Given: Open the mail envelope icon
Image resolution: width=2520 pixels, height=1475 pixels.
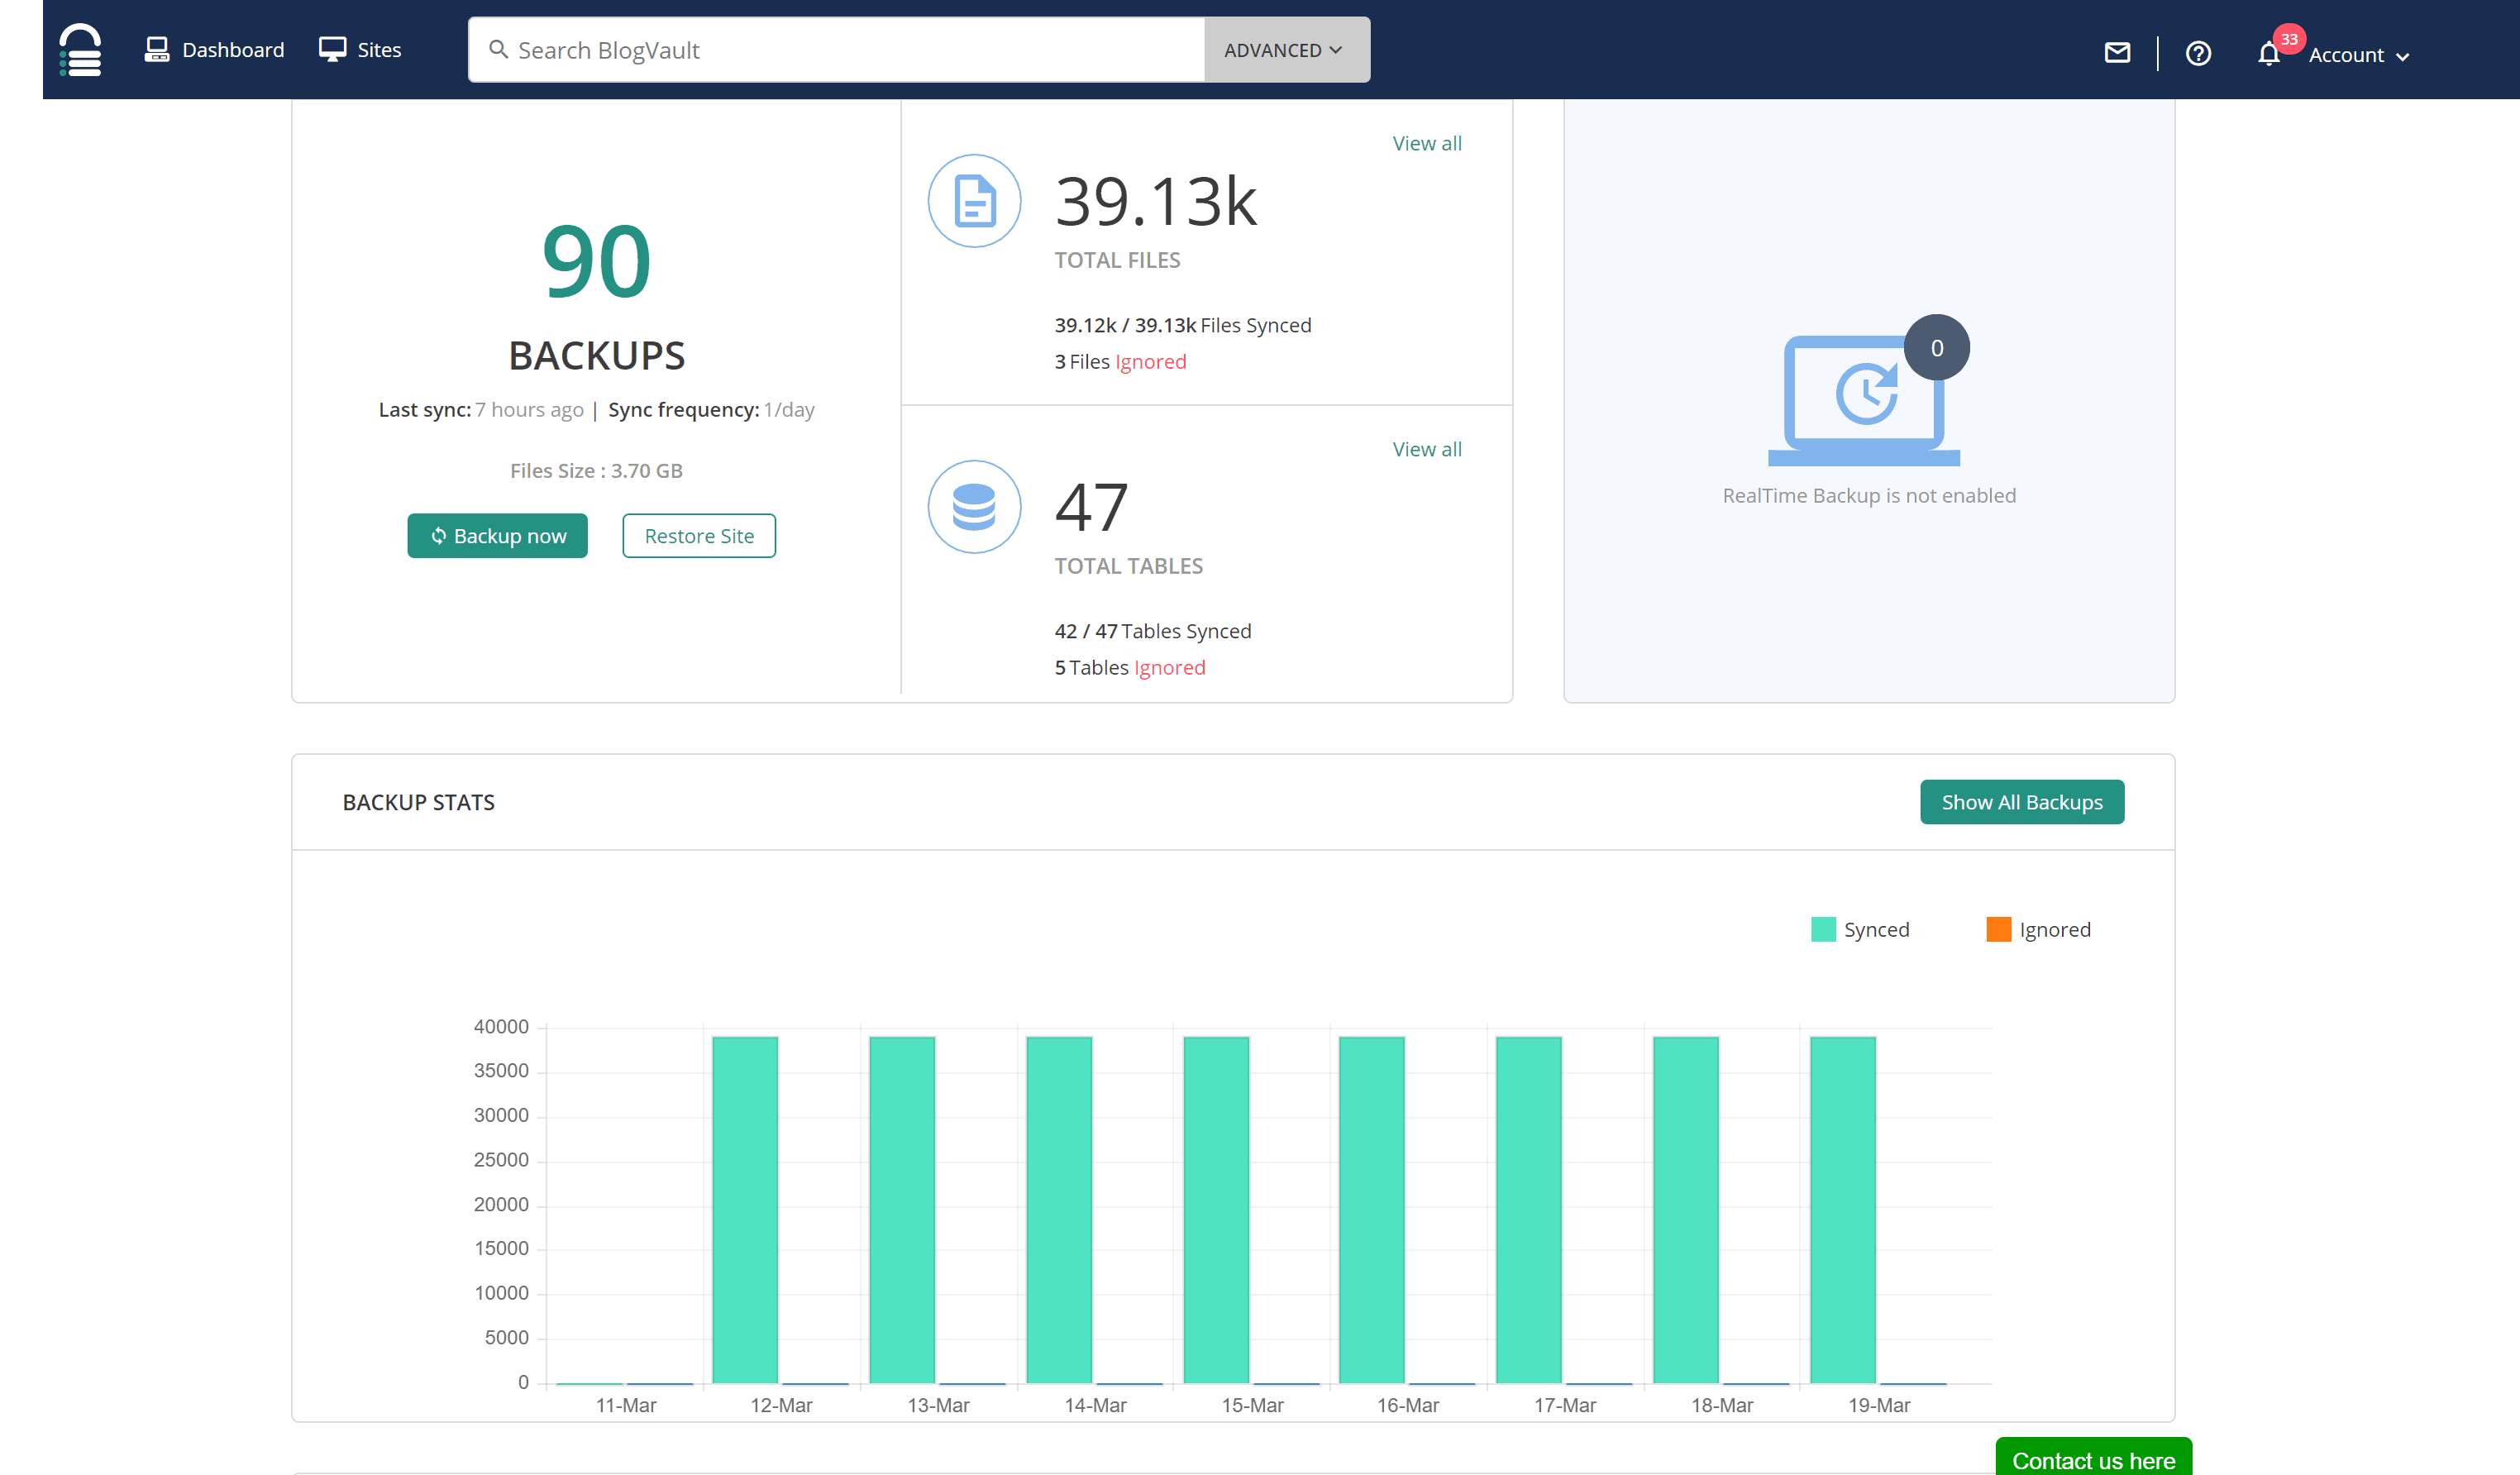Looking at the screenshot, I should coord(2117,52).
